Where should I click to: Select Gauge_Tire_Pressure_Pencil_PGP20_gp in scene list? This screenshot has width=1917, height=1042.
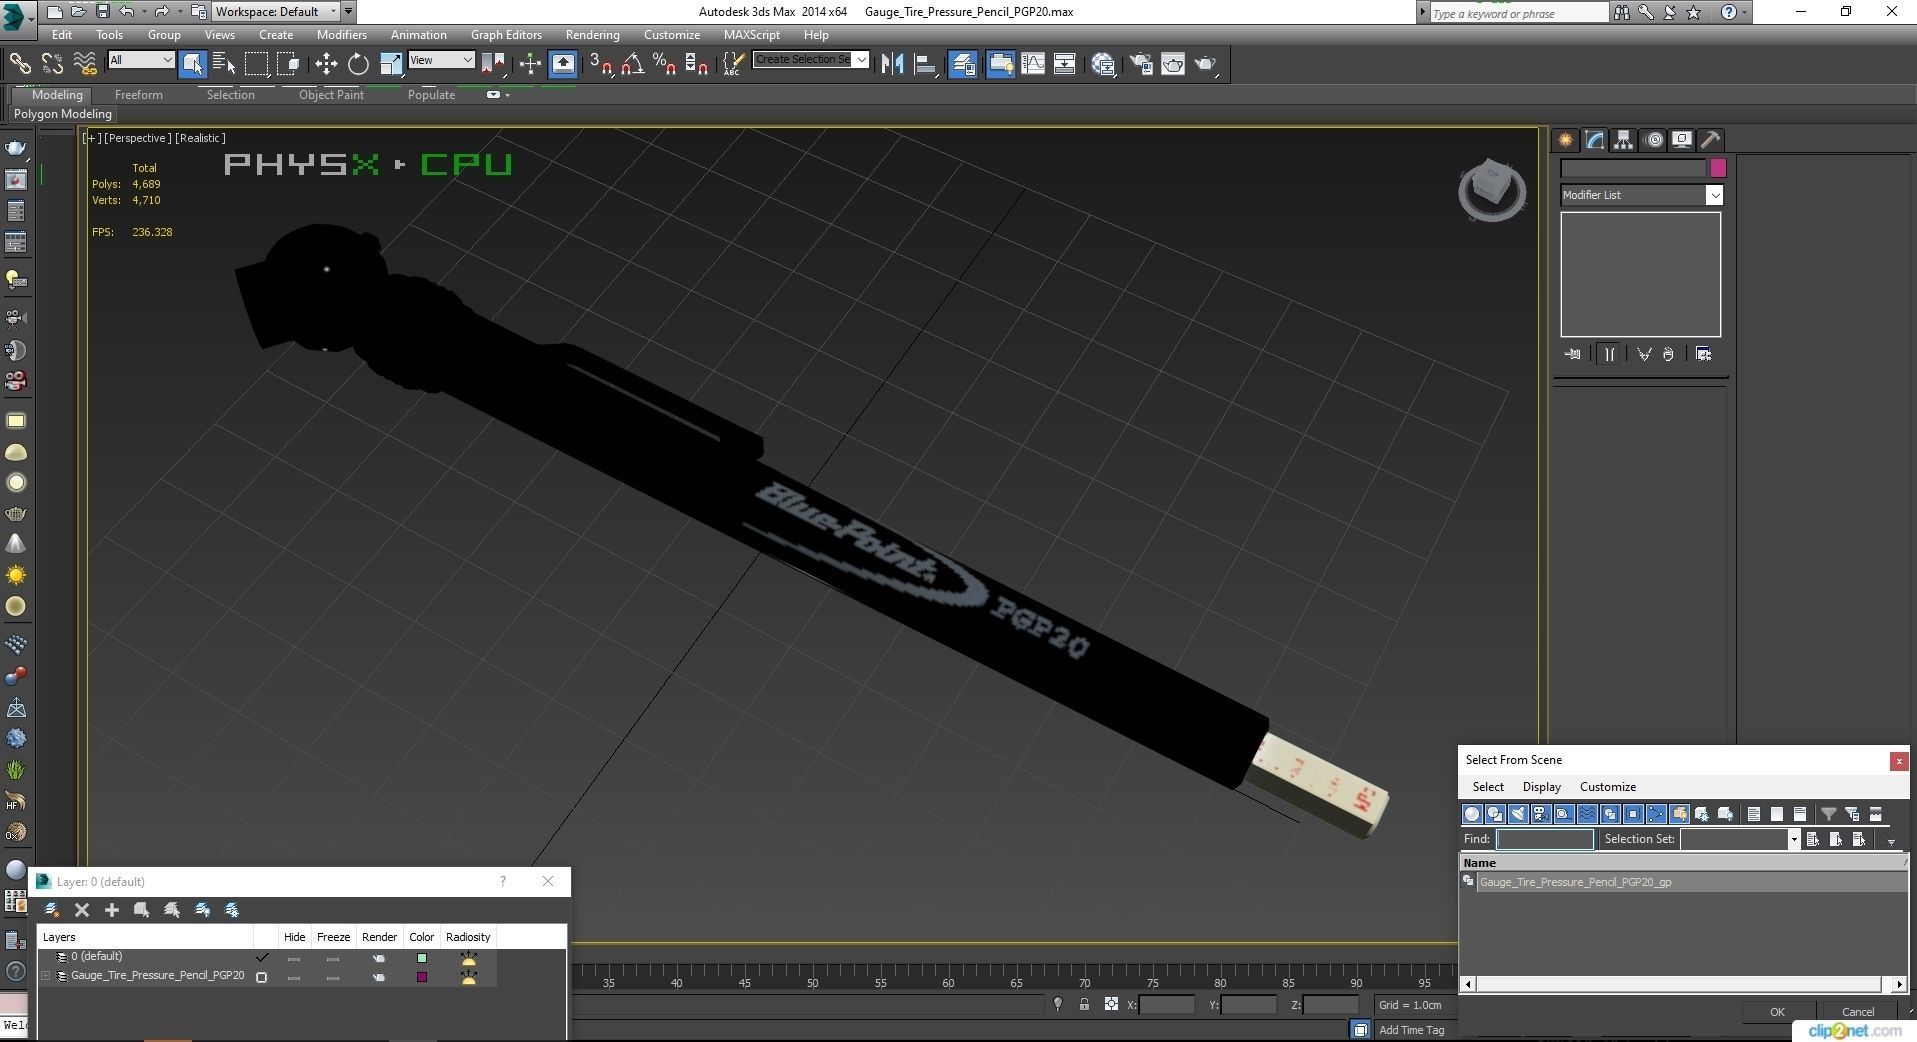point(1683,882)
